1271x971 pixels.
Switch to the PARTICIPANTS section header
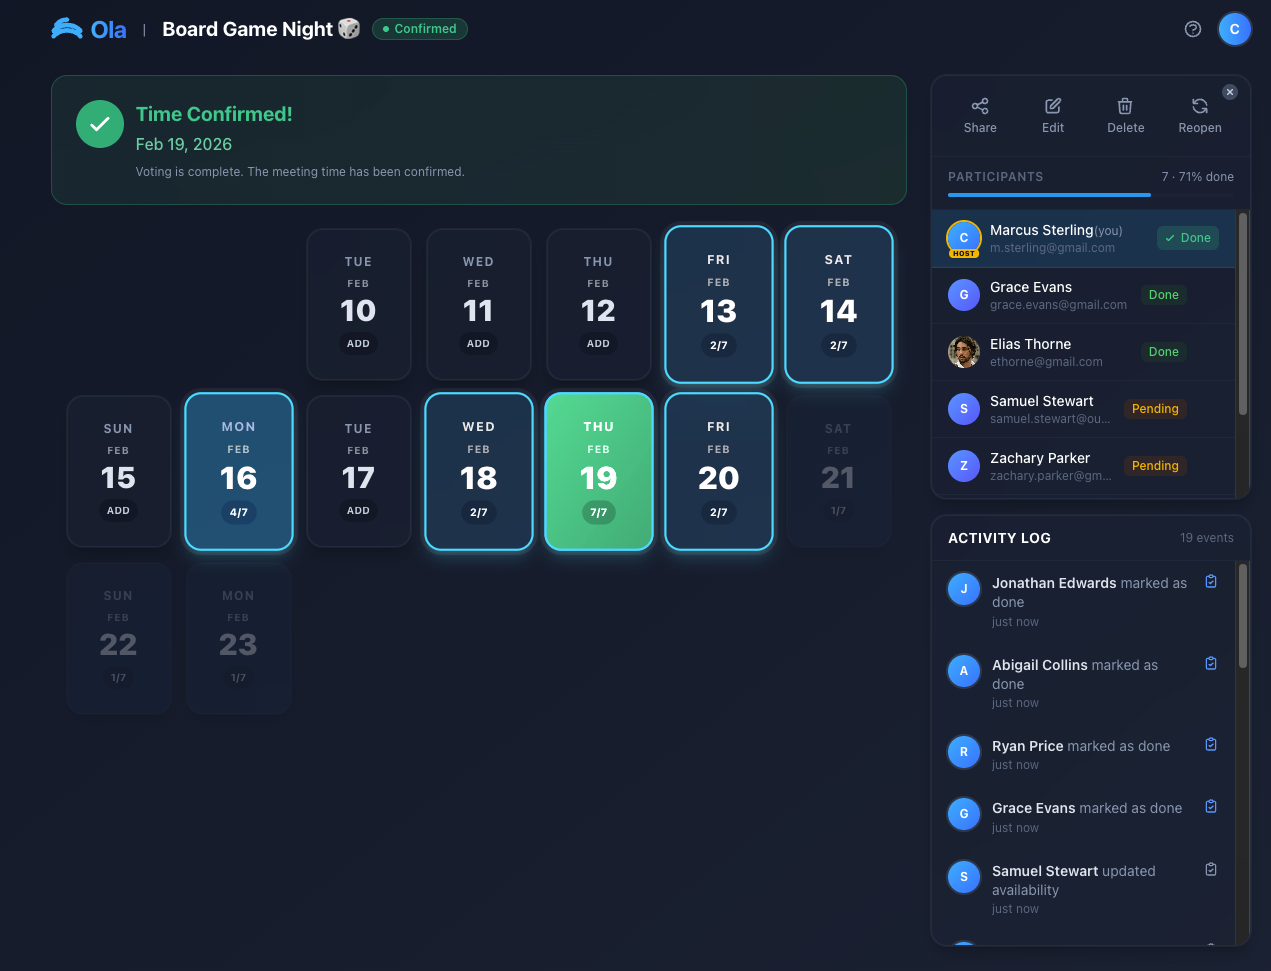[996, 177]
